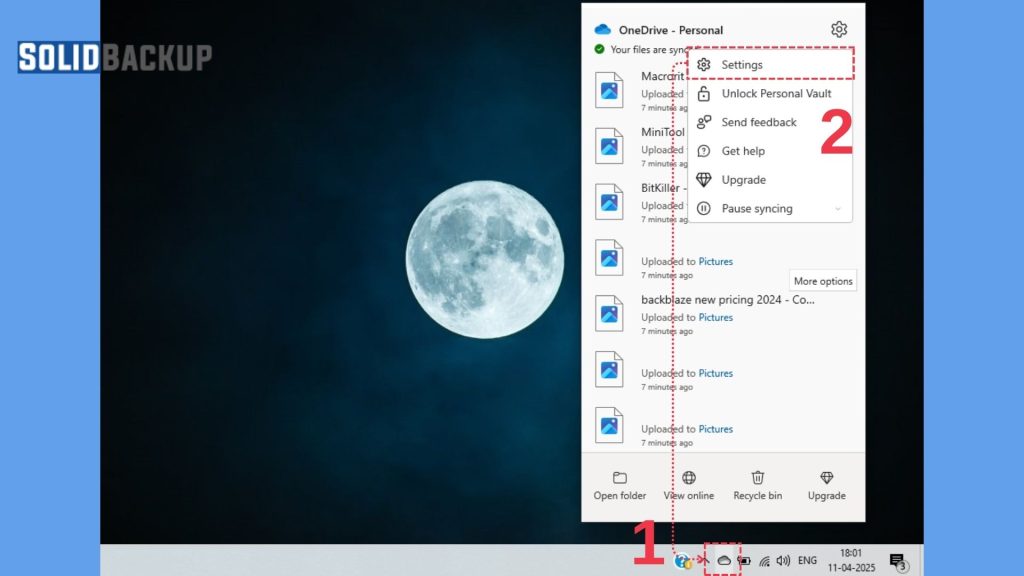1024x576 pixels.
Task: Open the battery icon in tray
Action: (x=744, y=560)
